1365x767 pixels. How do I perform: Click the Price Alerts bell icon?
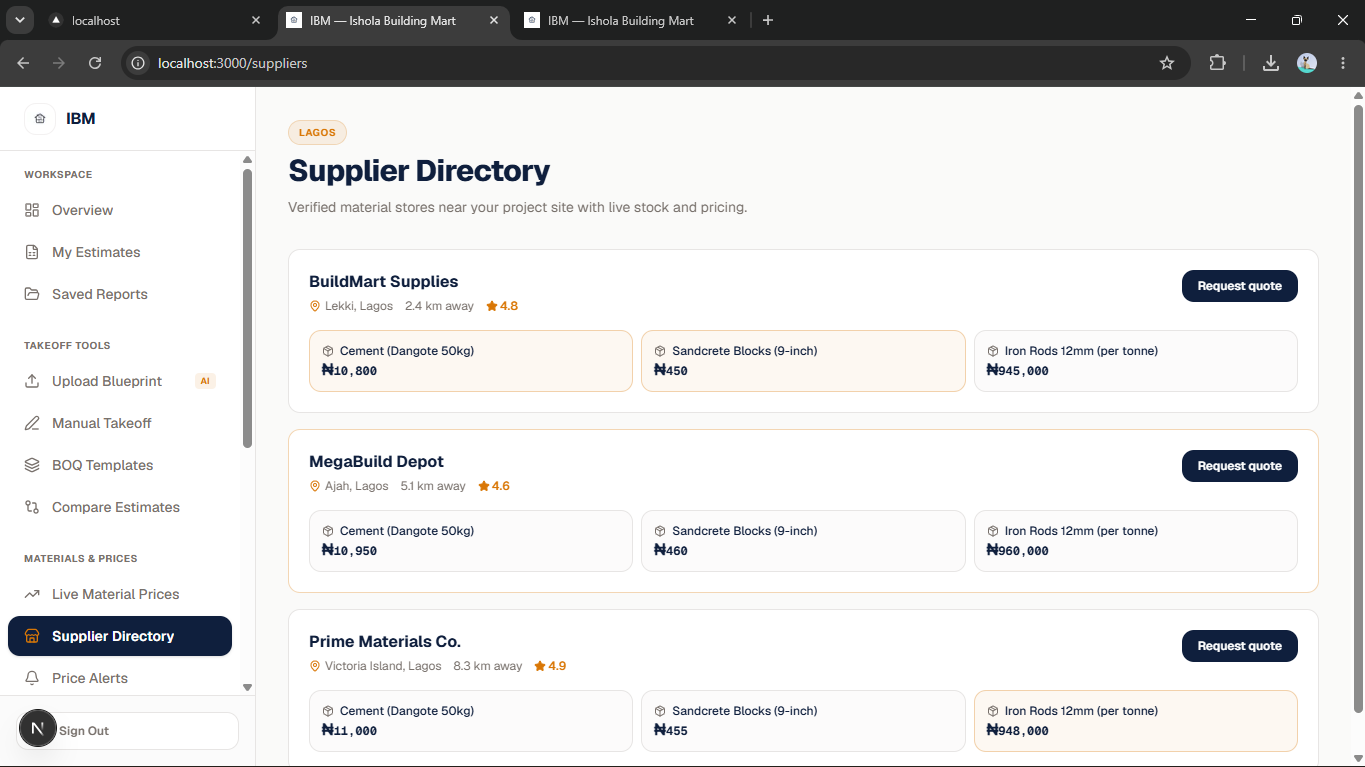pos(32,678)
